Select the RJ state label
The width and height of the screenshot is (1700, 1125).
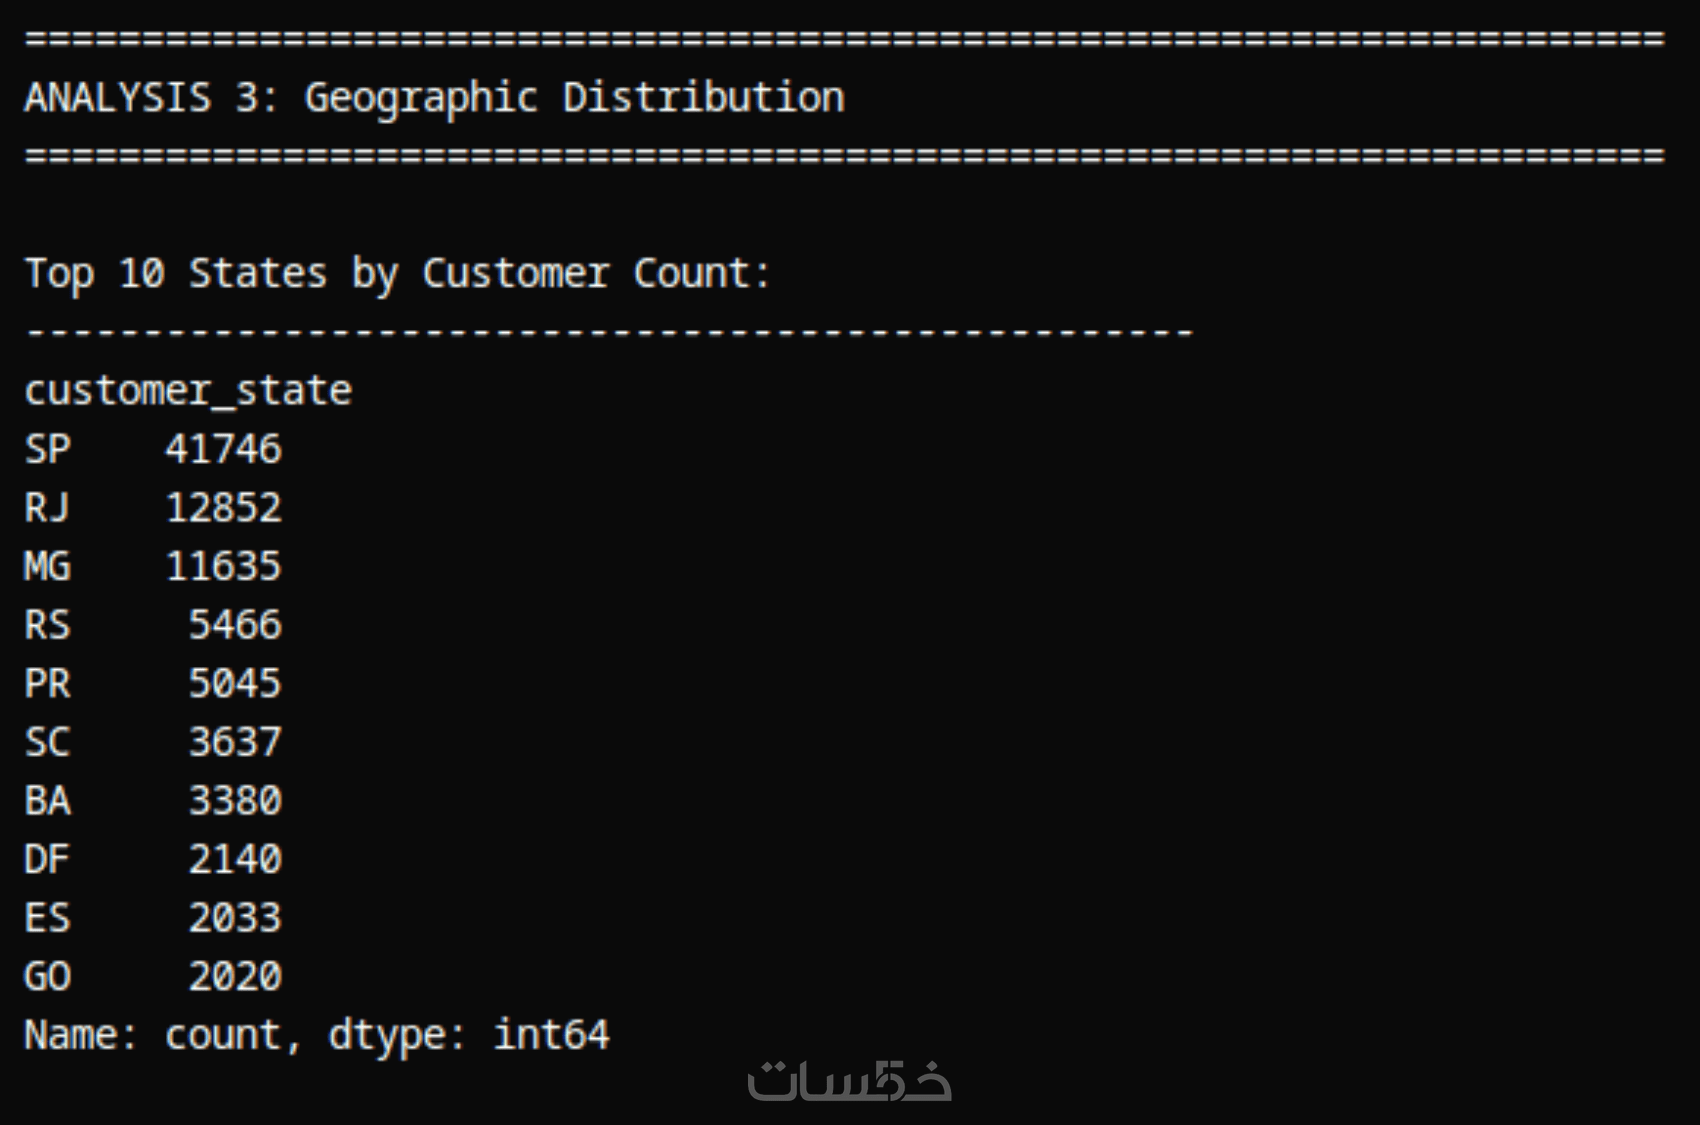(47, 508)
